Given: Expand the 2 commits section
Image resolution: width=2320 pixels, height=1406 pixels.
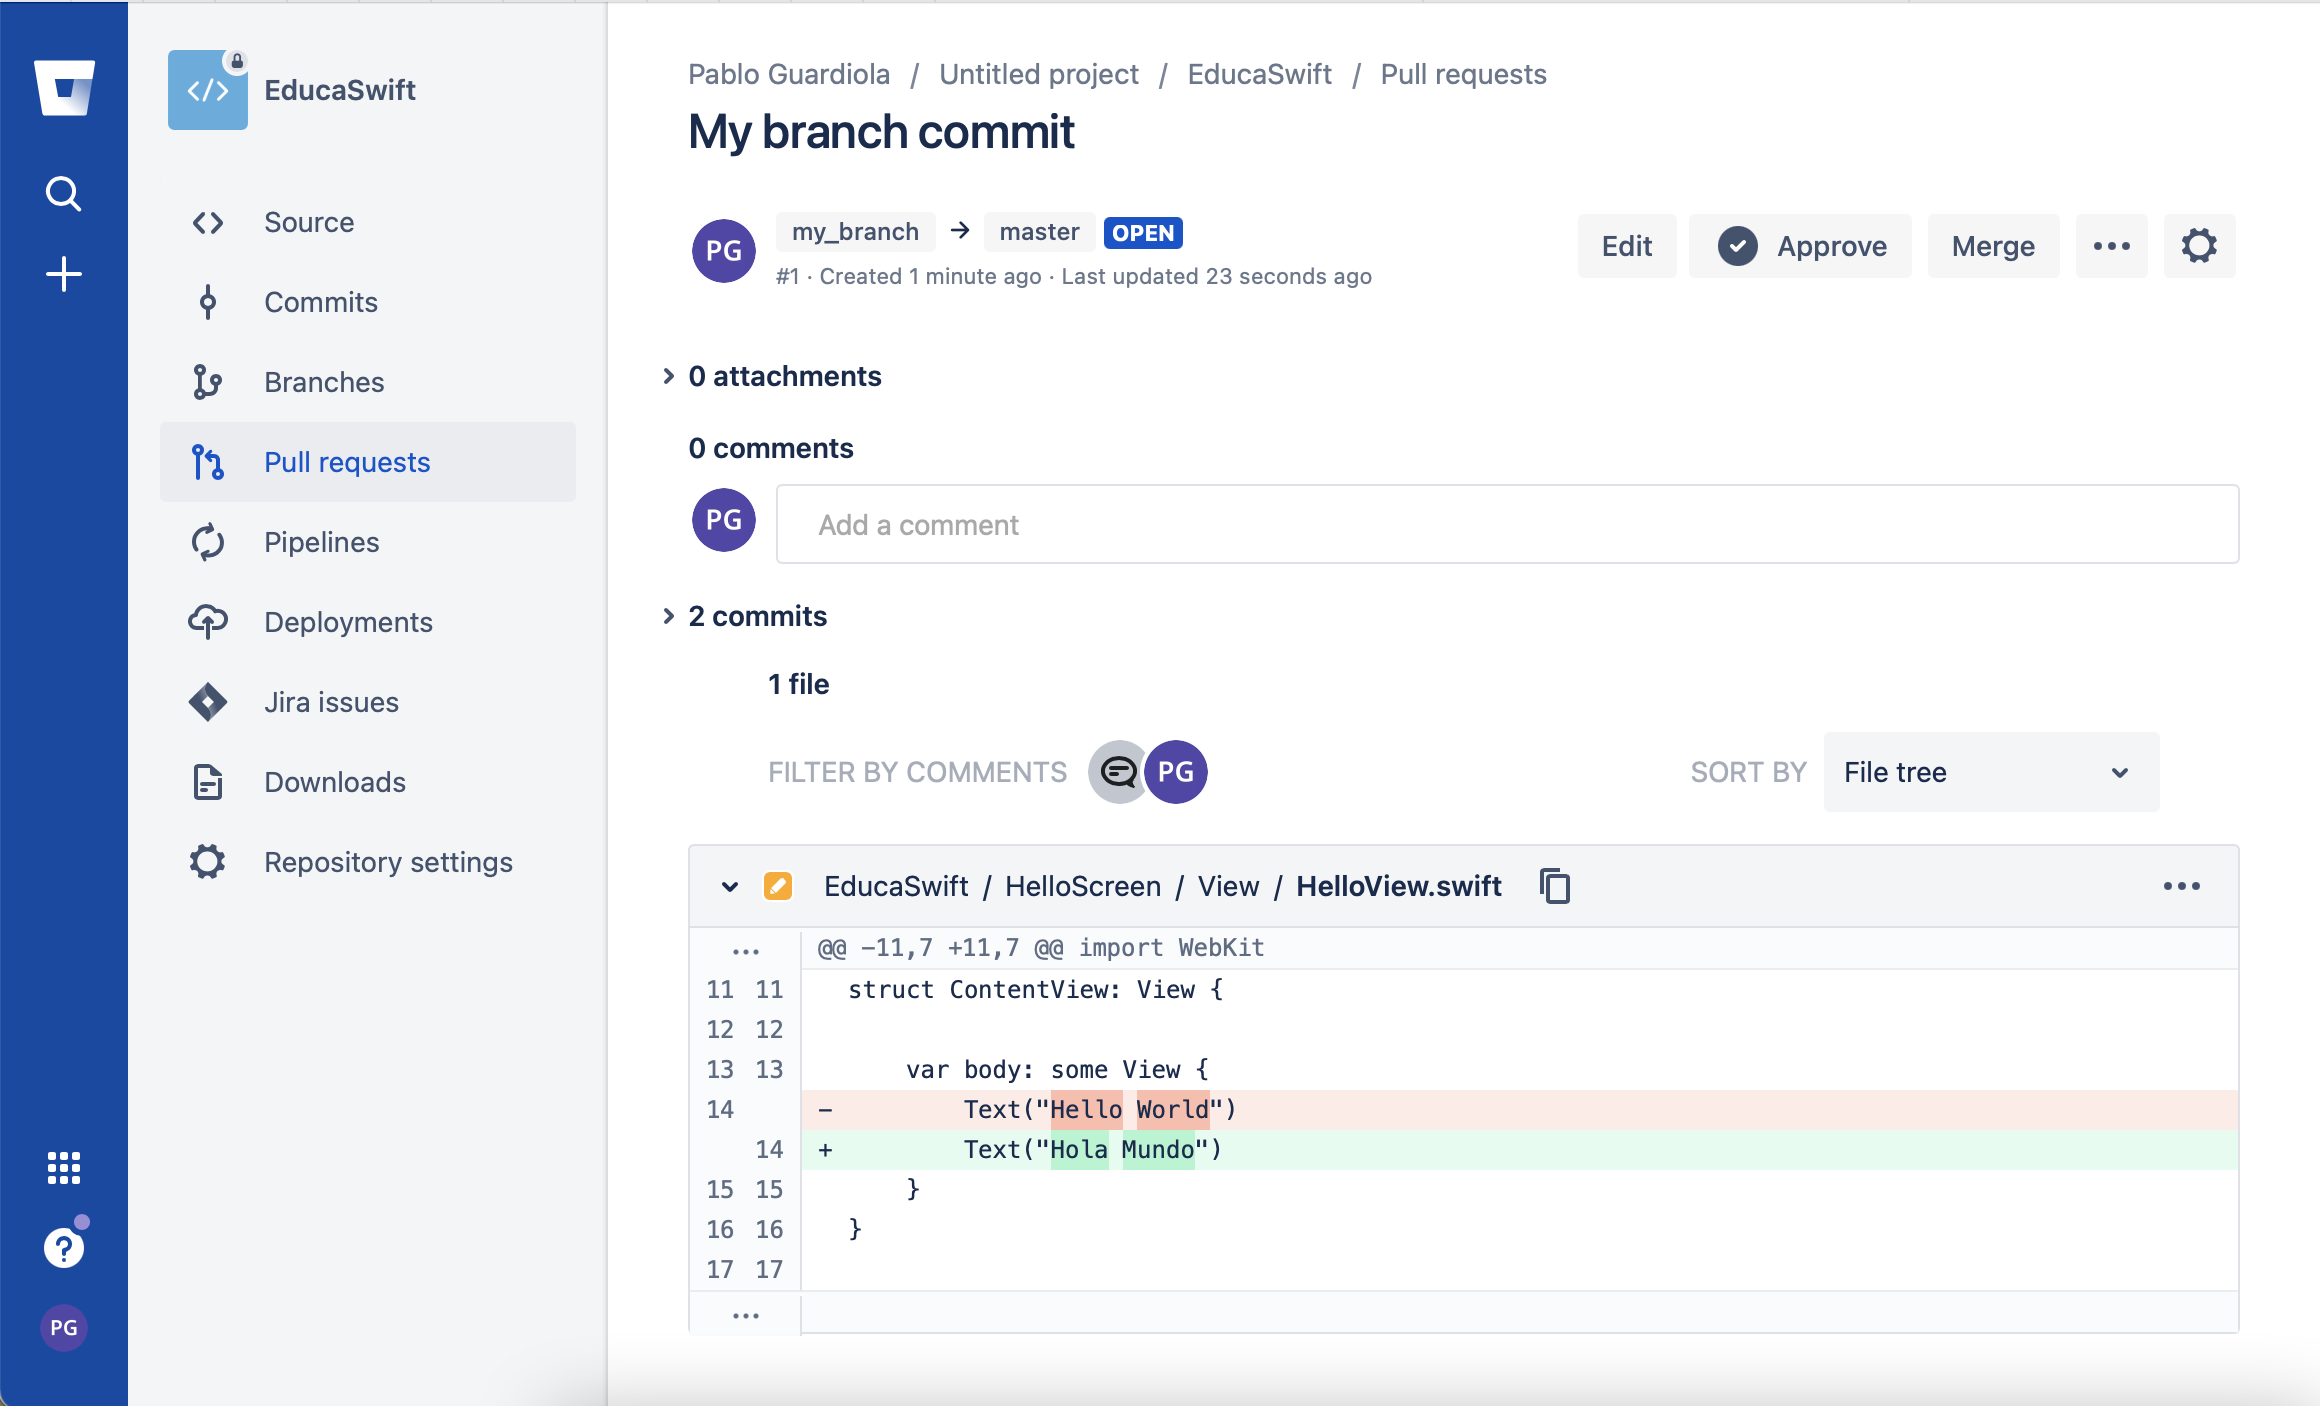Looking at the screenshot, I should click(669, 616).
